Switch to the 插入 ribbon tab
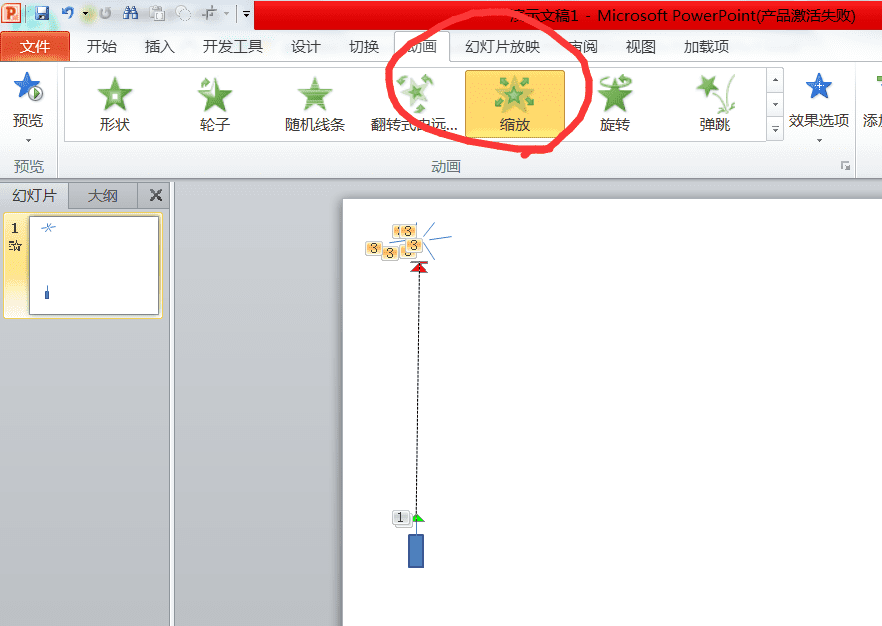This screenshot has width=882, height=626. point(160,47)
